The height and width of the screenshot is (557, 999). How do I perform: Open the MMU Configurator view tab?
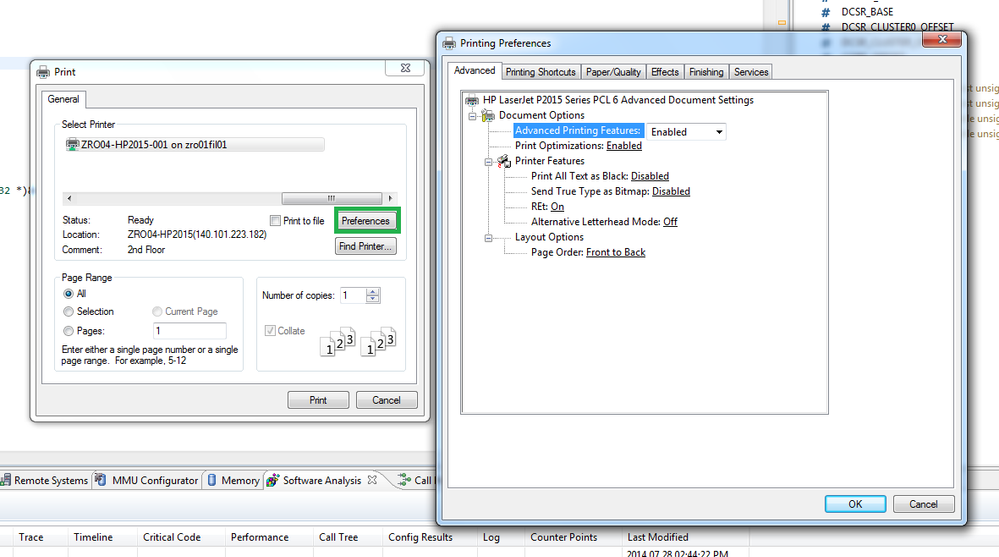pos(148,481)
